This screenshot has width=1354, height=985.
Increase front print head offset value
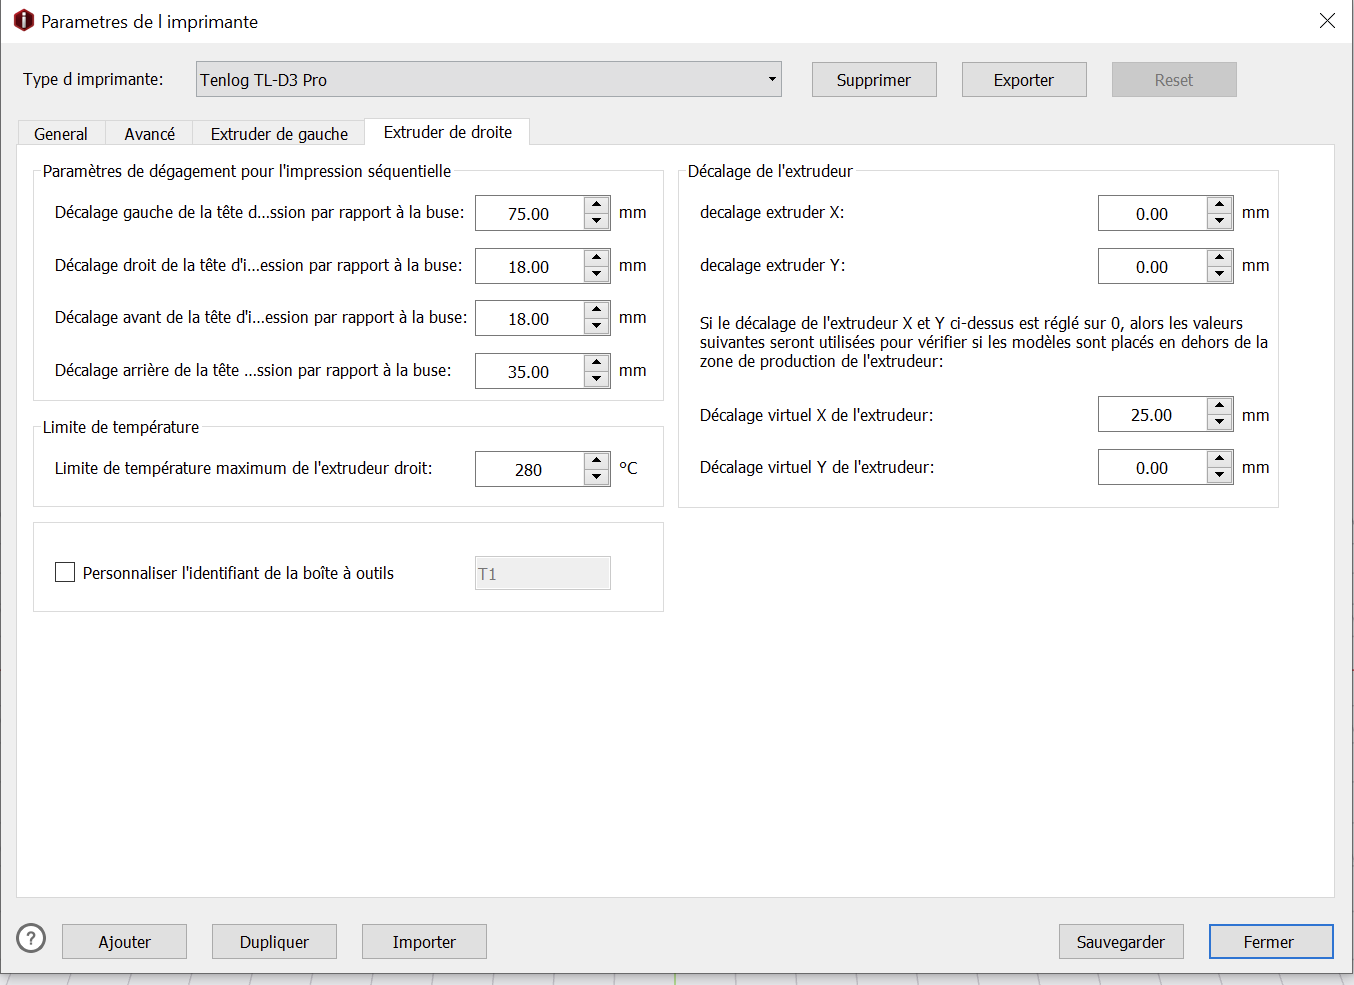pyautogui.click(x=597, y=310)
